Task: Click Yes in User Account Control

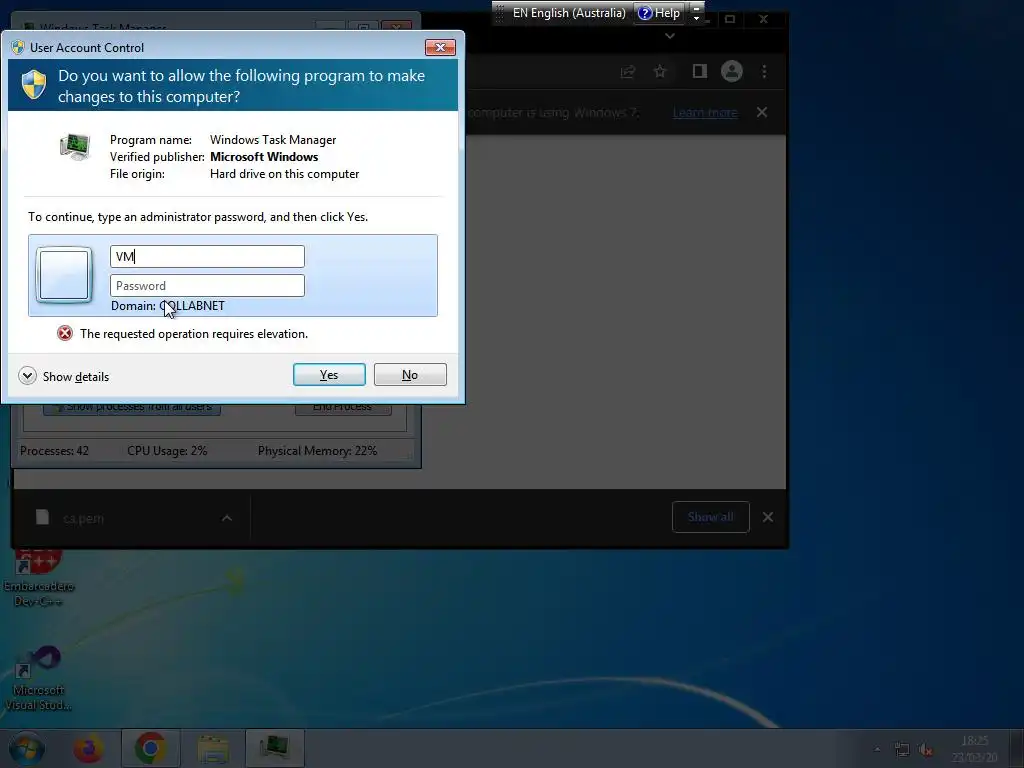Action: tap(329, 375)
